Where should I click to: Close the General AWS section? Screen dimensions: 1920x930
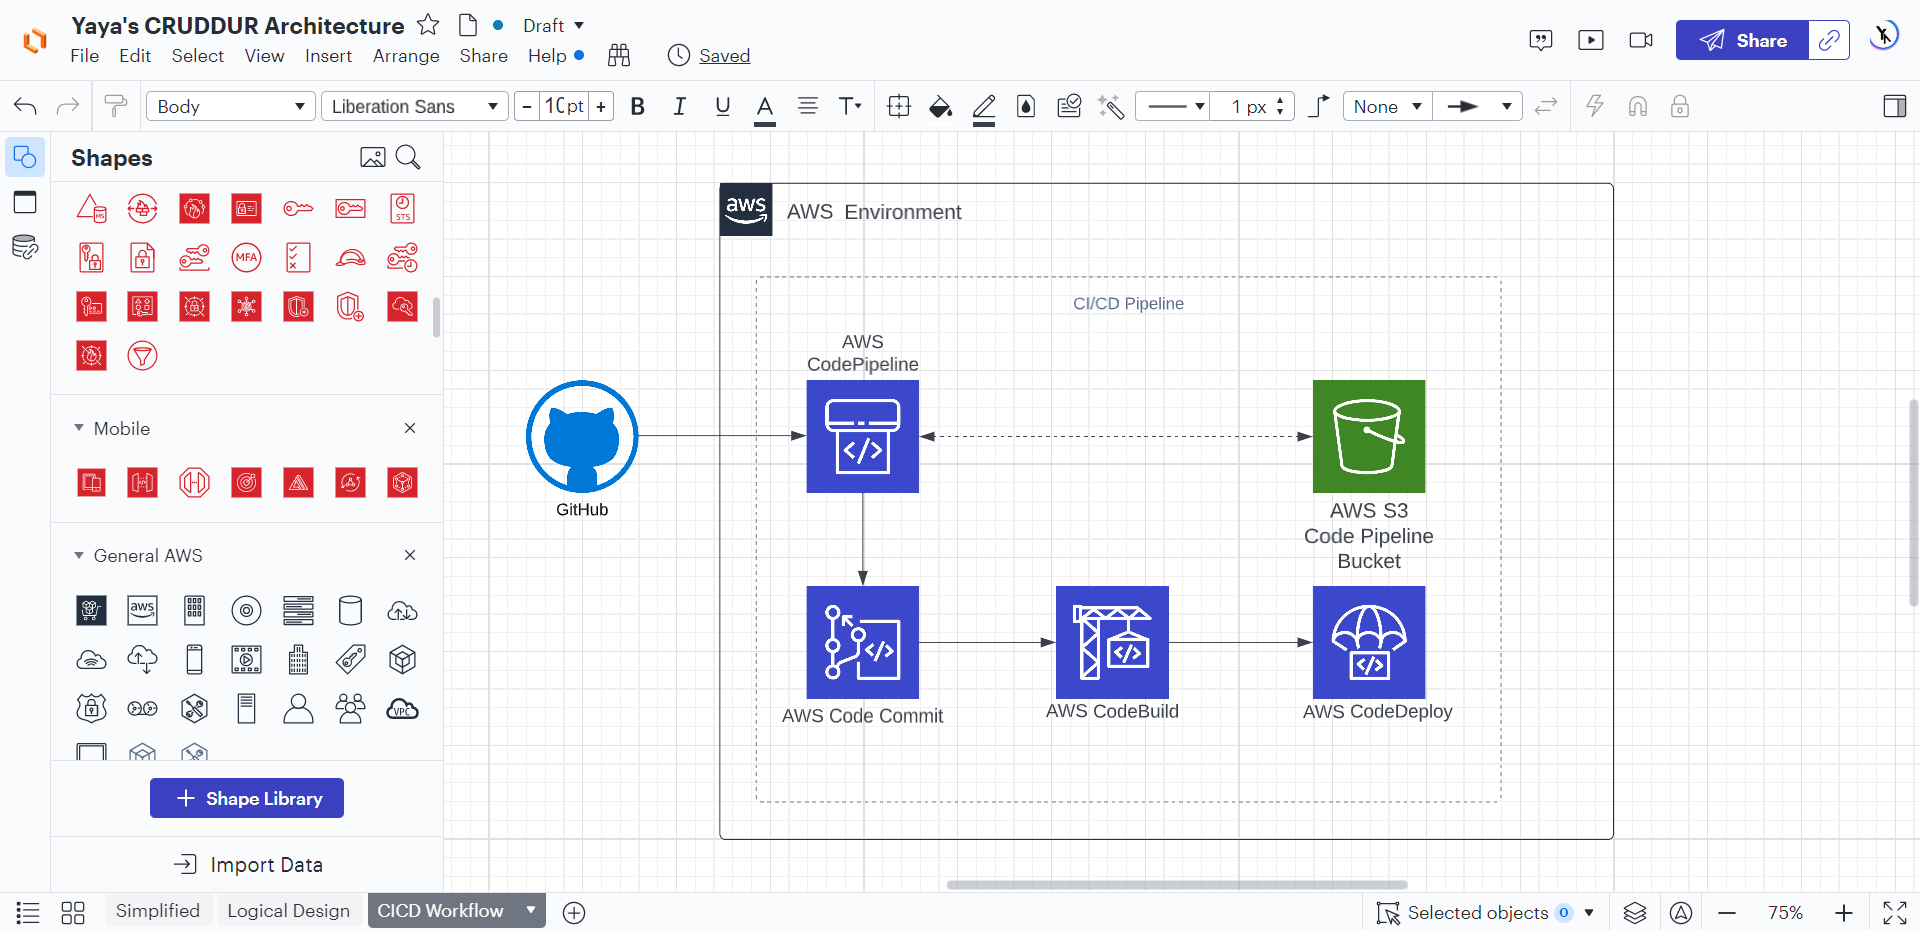click(410, 555)
